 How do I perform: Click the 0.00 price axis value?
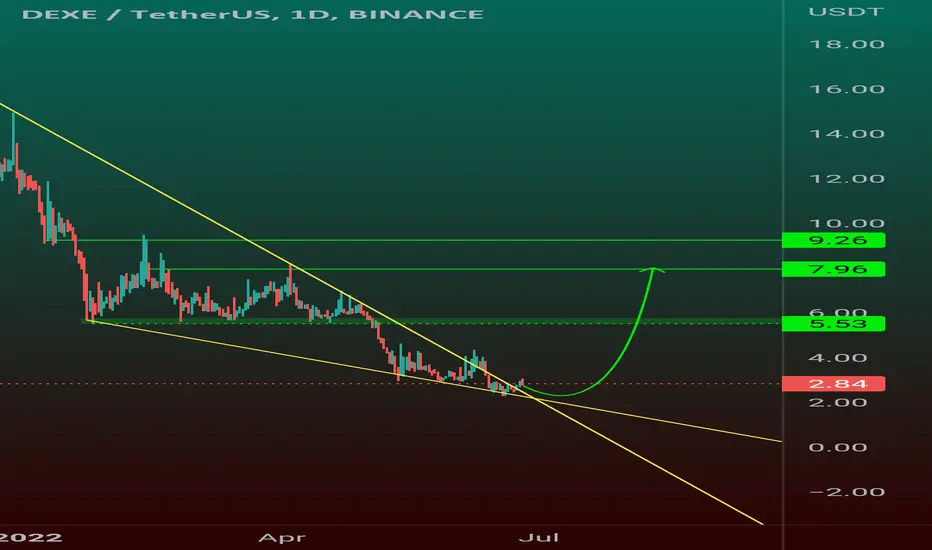(x=838, y=447)
